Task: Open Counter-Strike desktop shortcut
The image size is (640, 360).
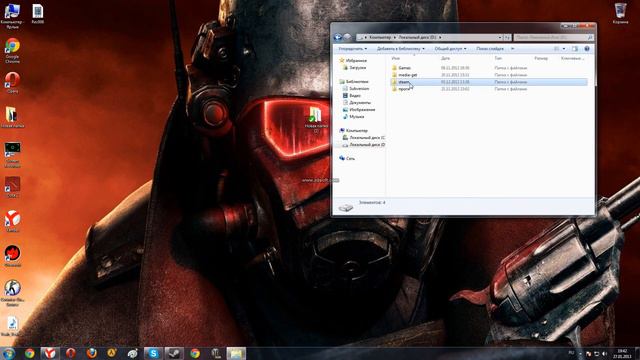Action: 12,293
